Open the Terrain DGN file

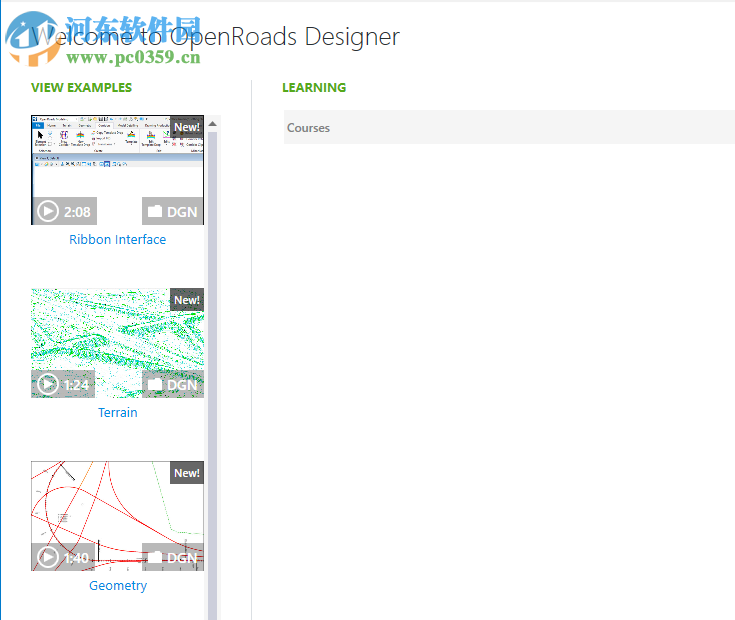coord(172,384)
